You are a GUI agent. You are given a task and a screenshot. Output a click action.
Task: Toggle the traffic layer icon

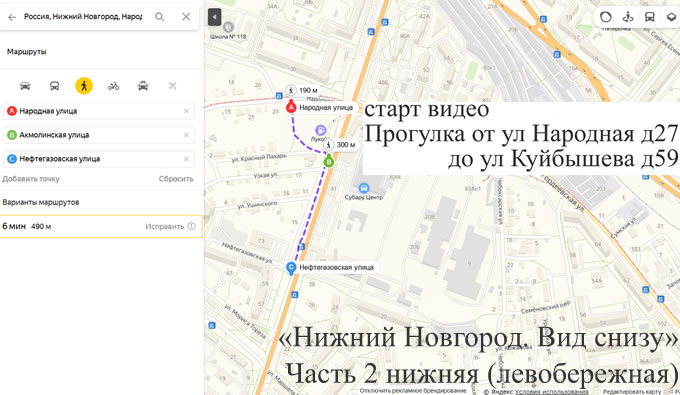pyautogui.click(x=606, y=17)
